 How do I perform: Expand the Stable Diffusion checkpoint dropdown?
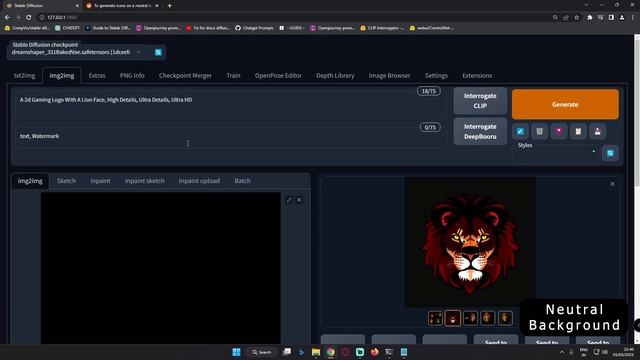[x=139, y=52]
